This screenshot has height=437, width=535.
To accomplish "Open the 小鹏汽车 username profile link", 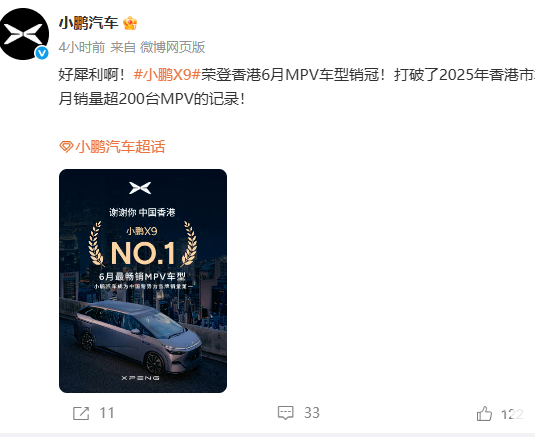I will tap(89, 23).
